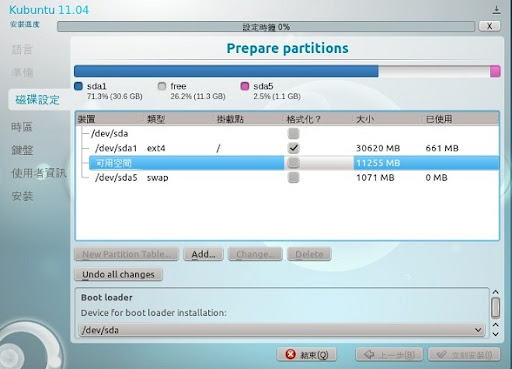The width and height of the screenshot is (512, 369).
Task: Click the back arrow icon on previous button
Action: (x=369, y=355)
